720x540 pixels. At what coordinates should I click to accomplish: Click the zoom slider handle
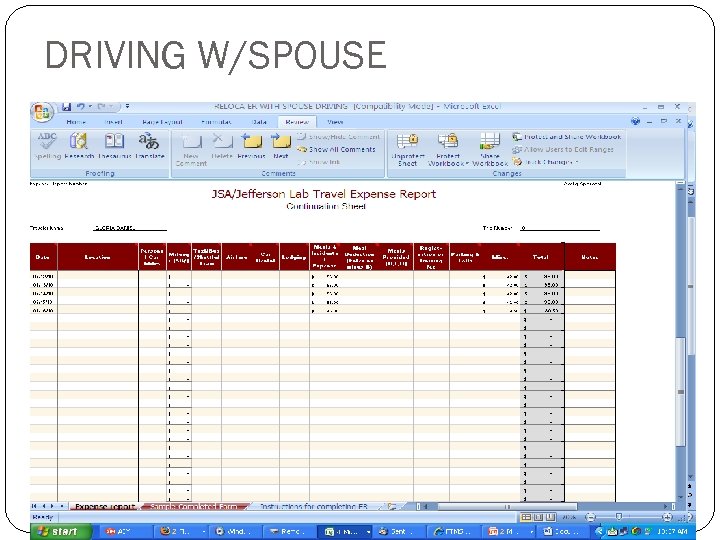(x=619, y=518)
